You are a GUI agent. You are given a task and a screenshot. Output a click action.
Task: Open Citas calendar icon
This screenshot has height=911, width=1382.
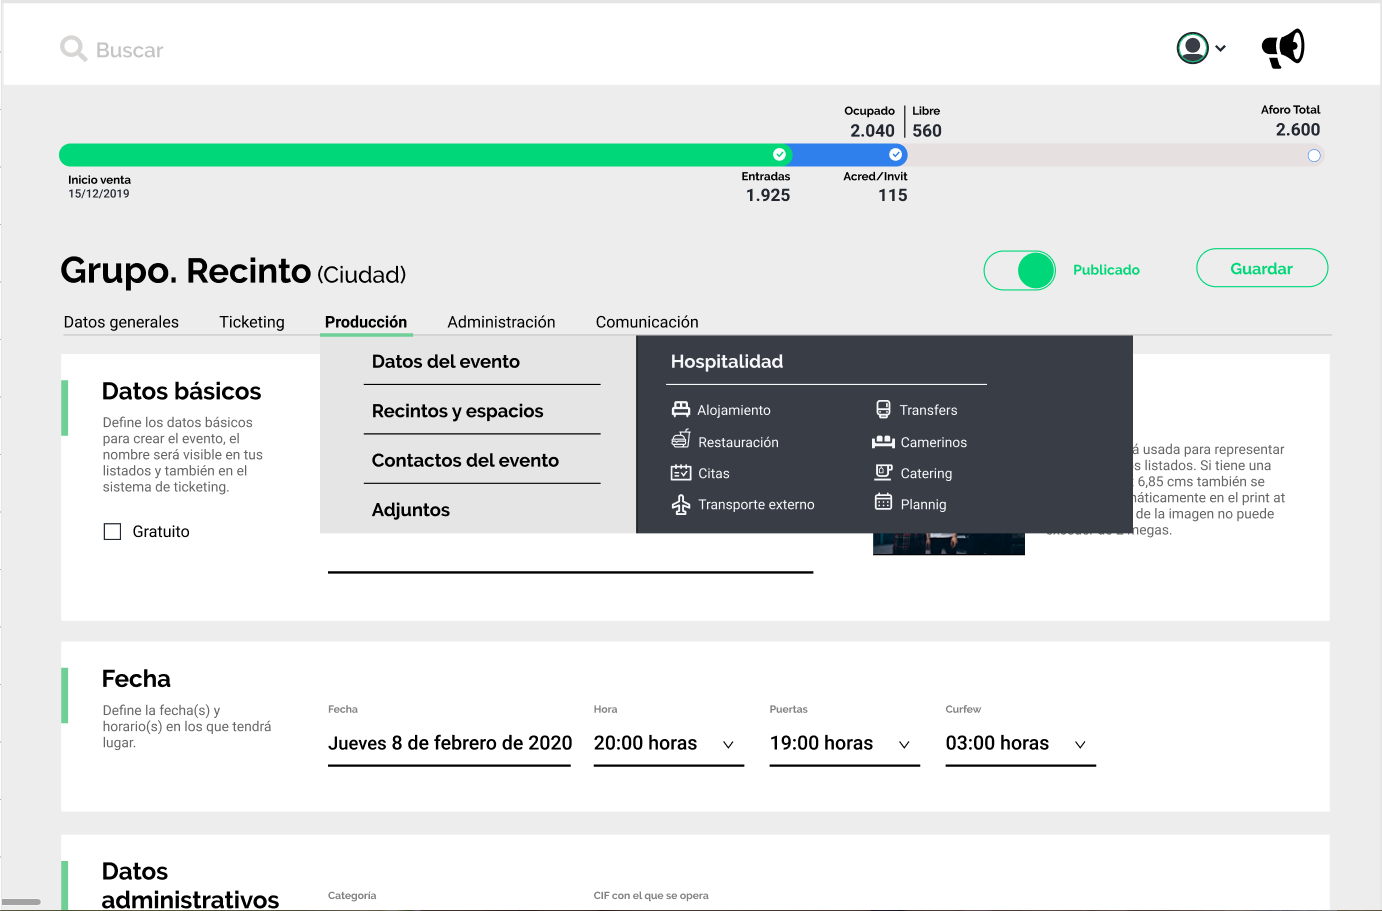coord(681,473)
